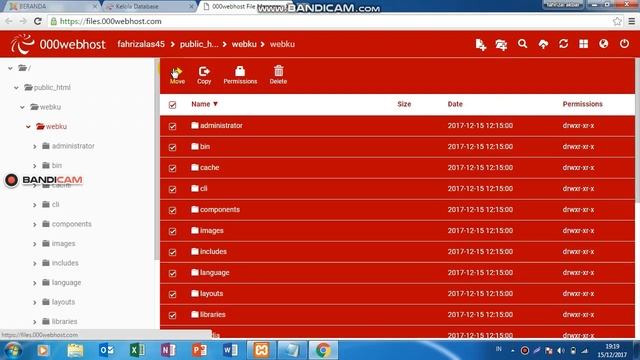Click the power logout icon
The width and height of the screenshot is (640, 360).
624,43
